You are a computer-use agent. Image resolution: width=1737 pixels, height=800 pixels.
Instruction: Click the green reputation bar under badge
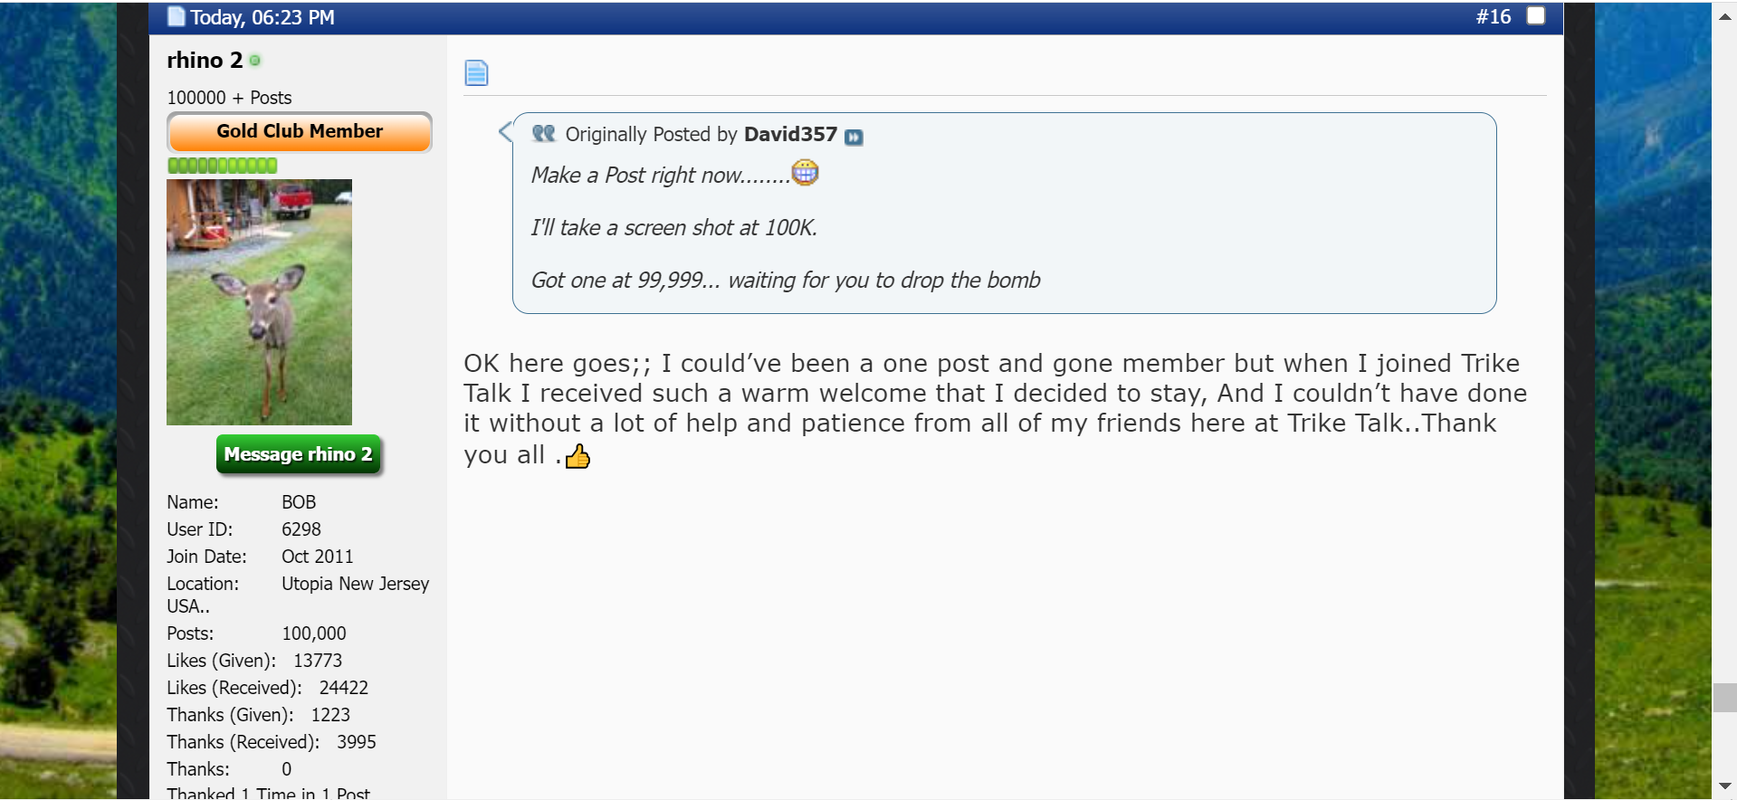(x=222, y=165)
